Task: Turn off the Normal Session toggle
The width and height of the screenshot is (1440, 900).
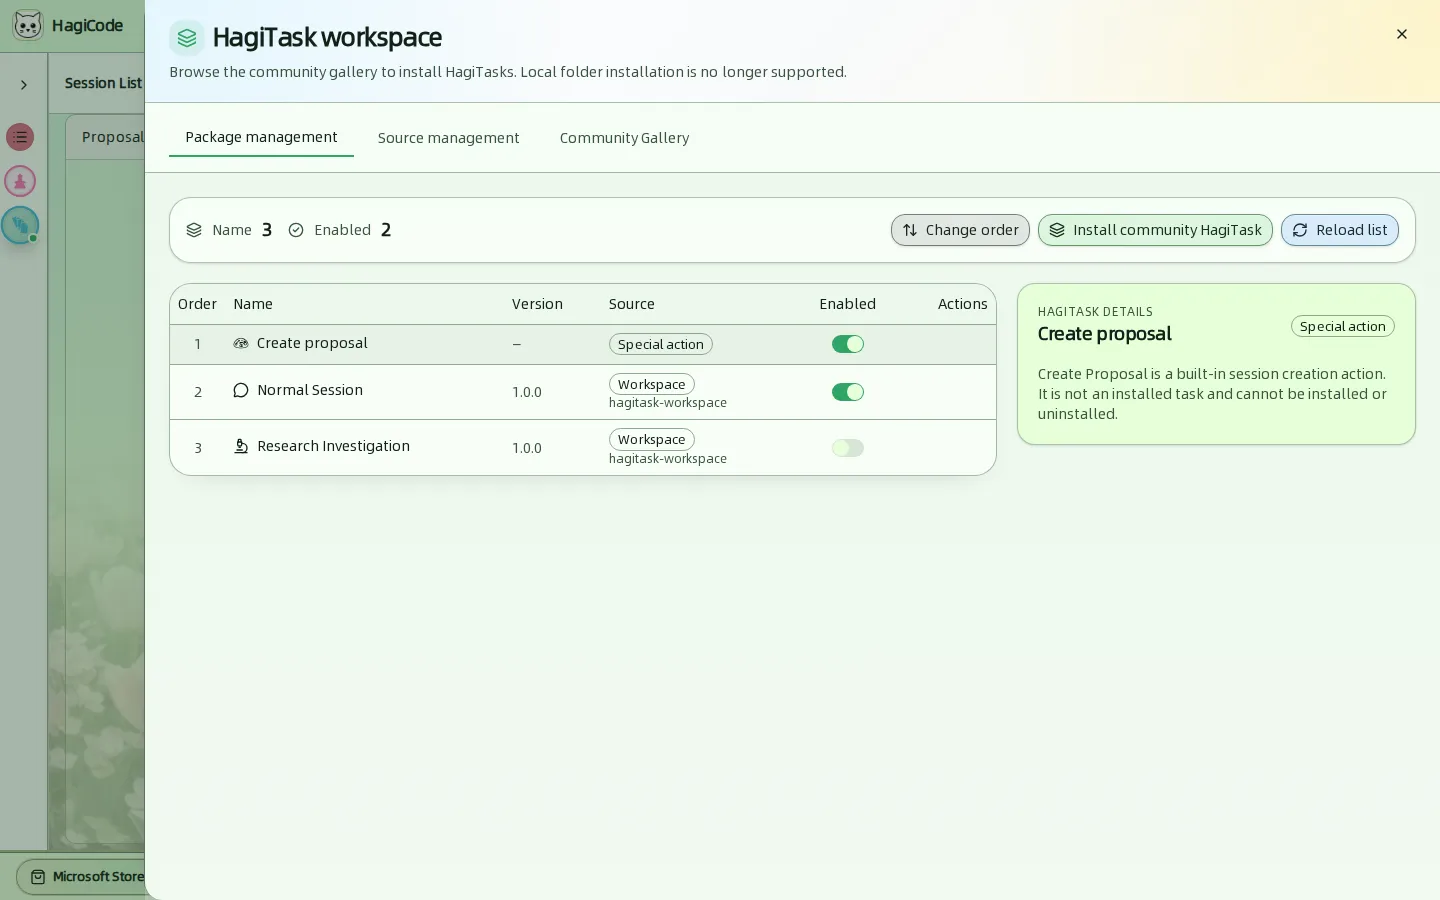Action: pos(848,392)
